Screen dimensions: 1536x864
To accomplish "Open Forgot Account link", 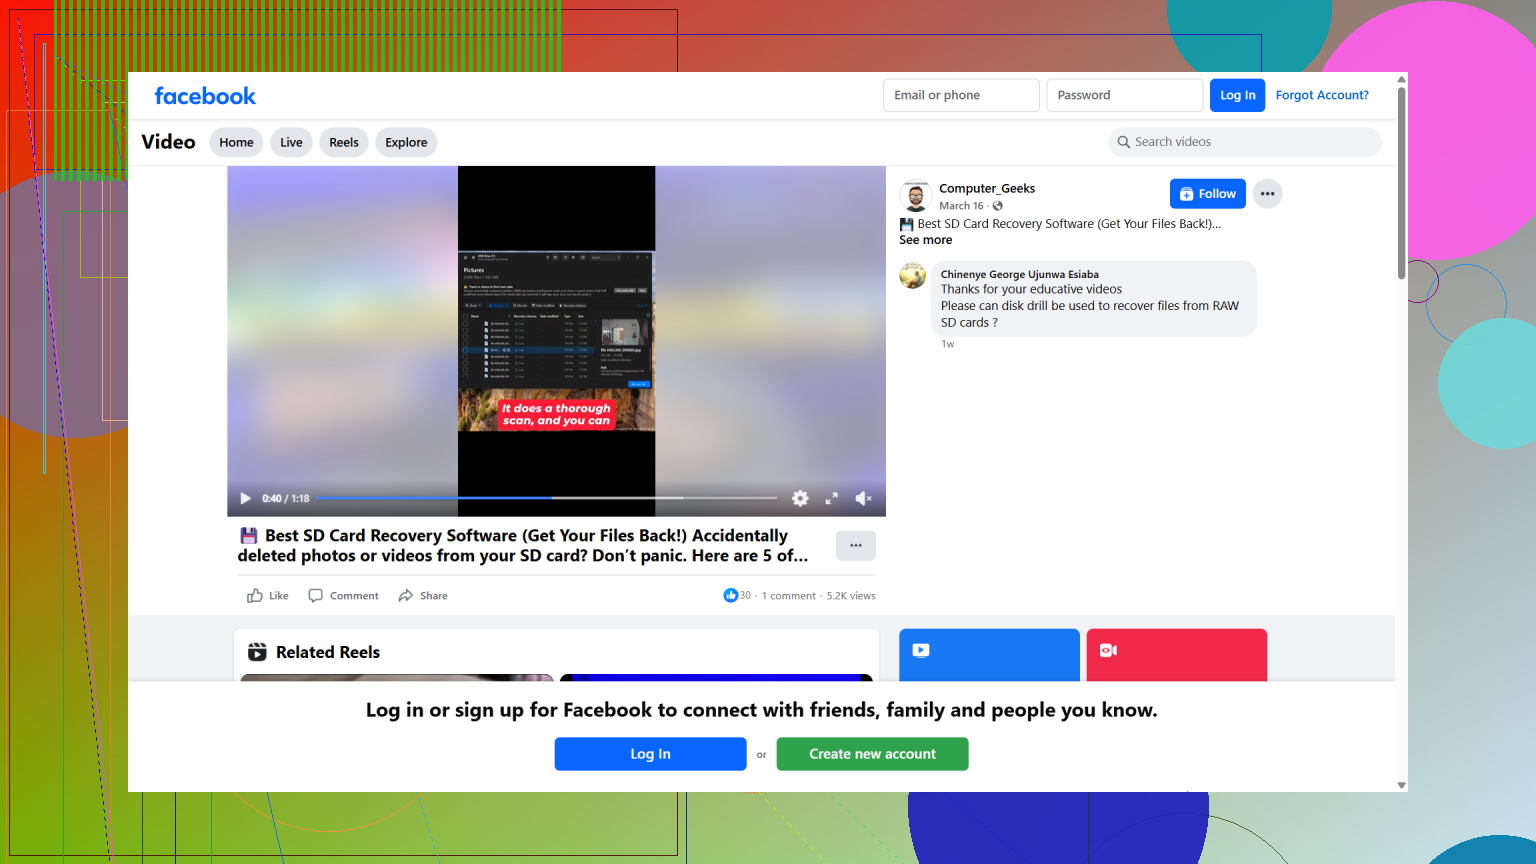I will [1322, 95].
